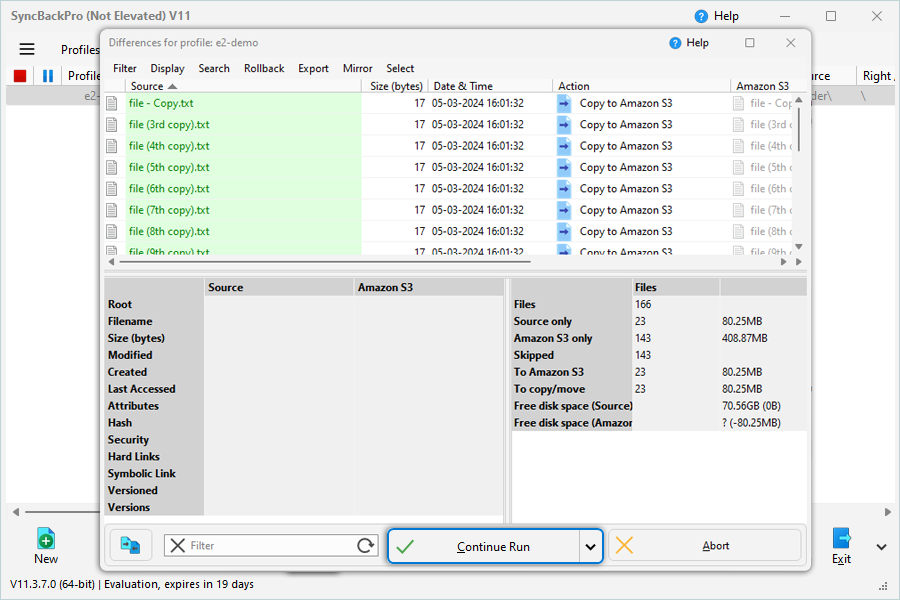Open Help in the Differences dialog
900x600 pixels.
click(x=689, y=43)
